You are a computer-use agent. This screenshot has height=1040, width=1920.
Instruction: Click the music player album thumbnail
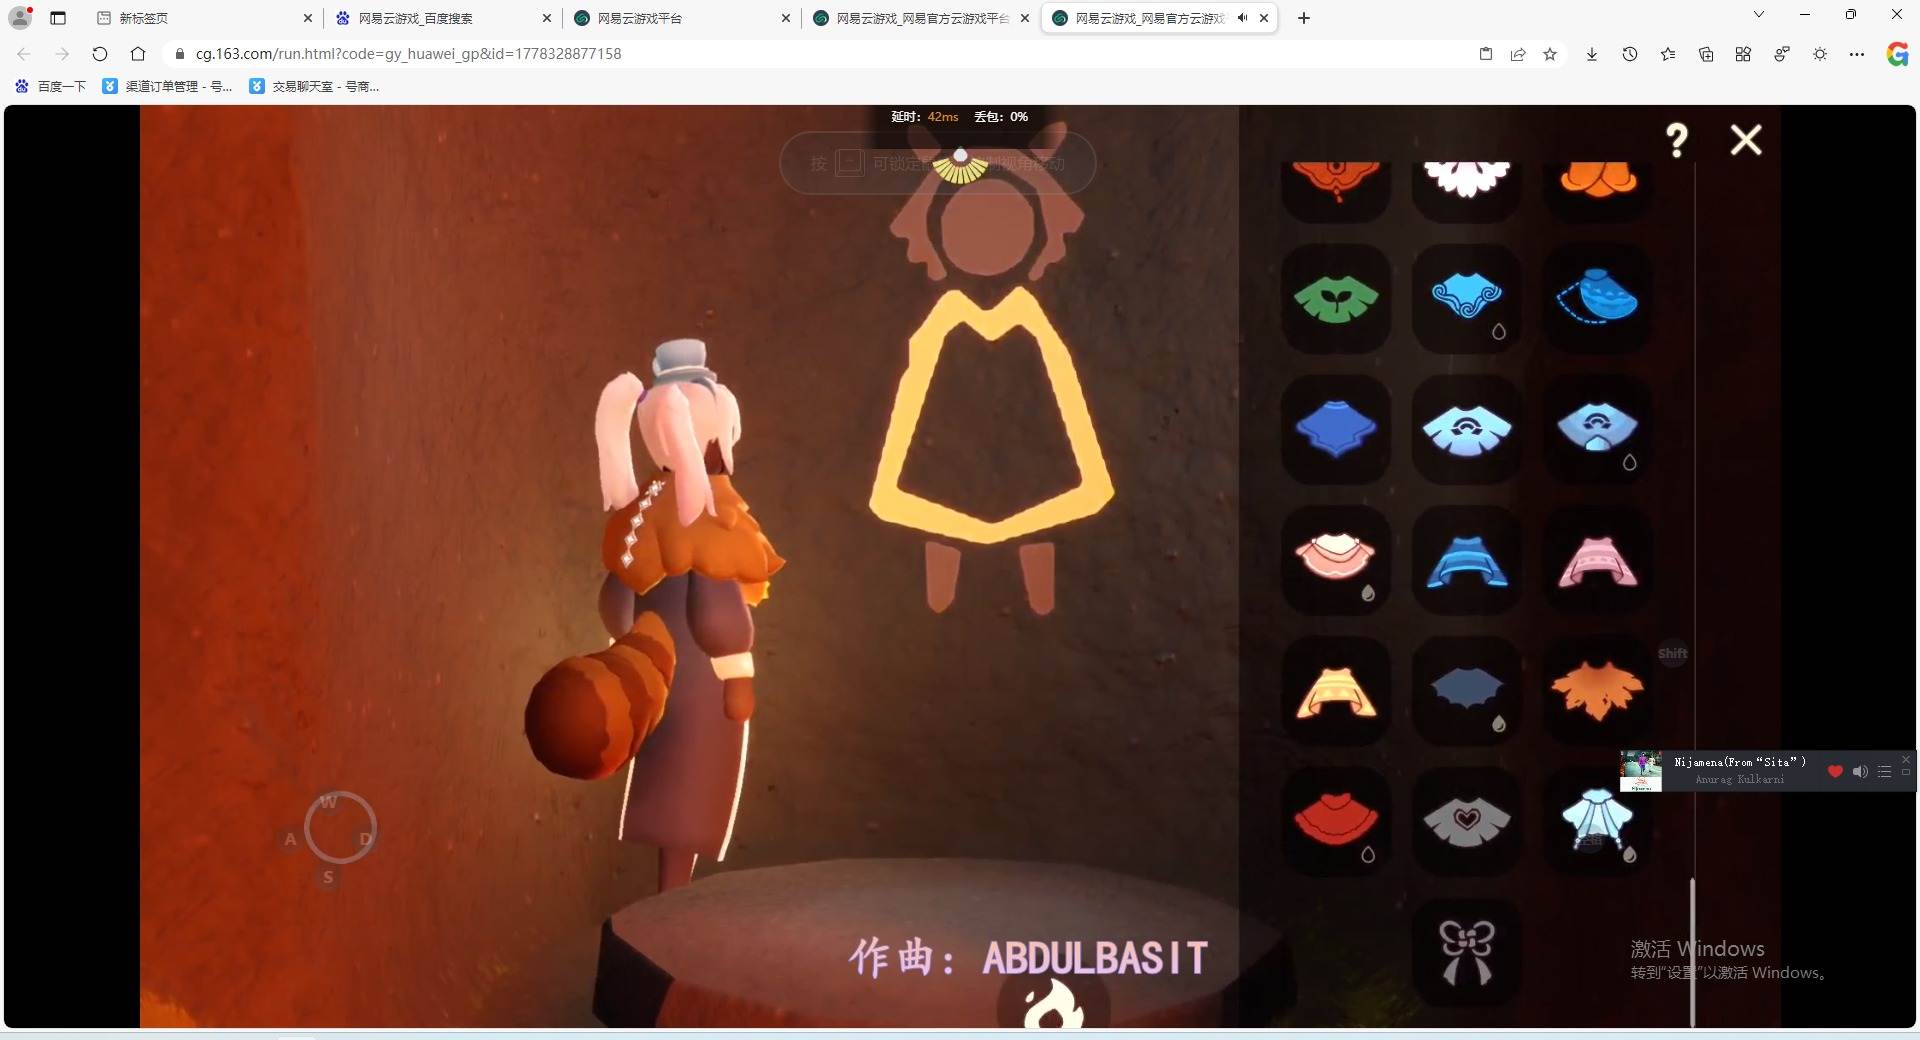pos(1641,771)
